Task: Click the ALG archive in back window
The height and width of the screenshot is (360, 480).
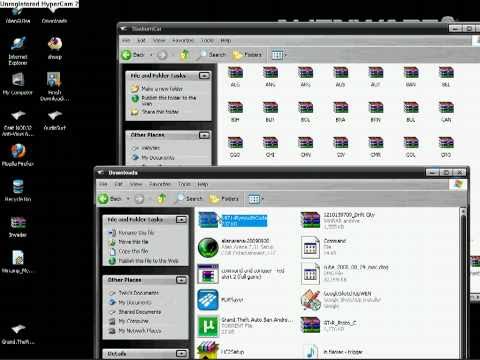Action: pyautogui.click(x=235, y=76)
